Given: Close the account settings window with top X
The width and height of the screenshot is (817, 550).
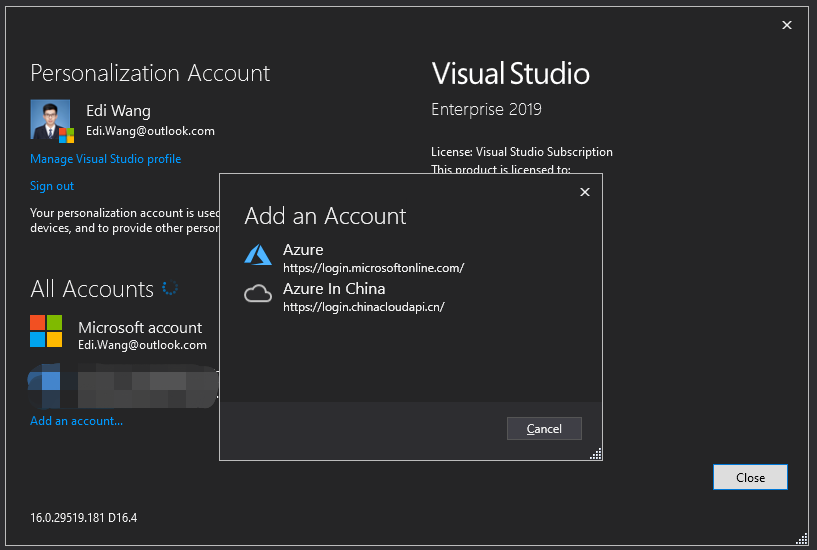Looking at the screenshot, I should tap(787, 26).
